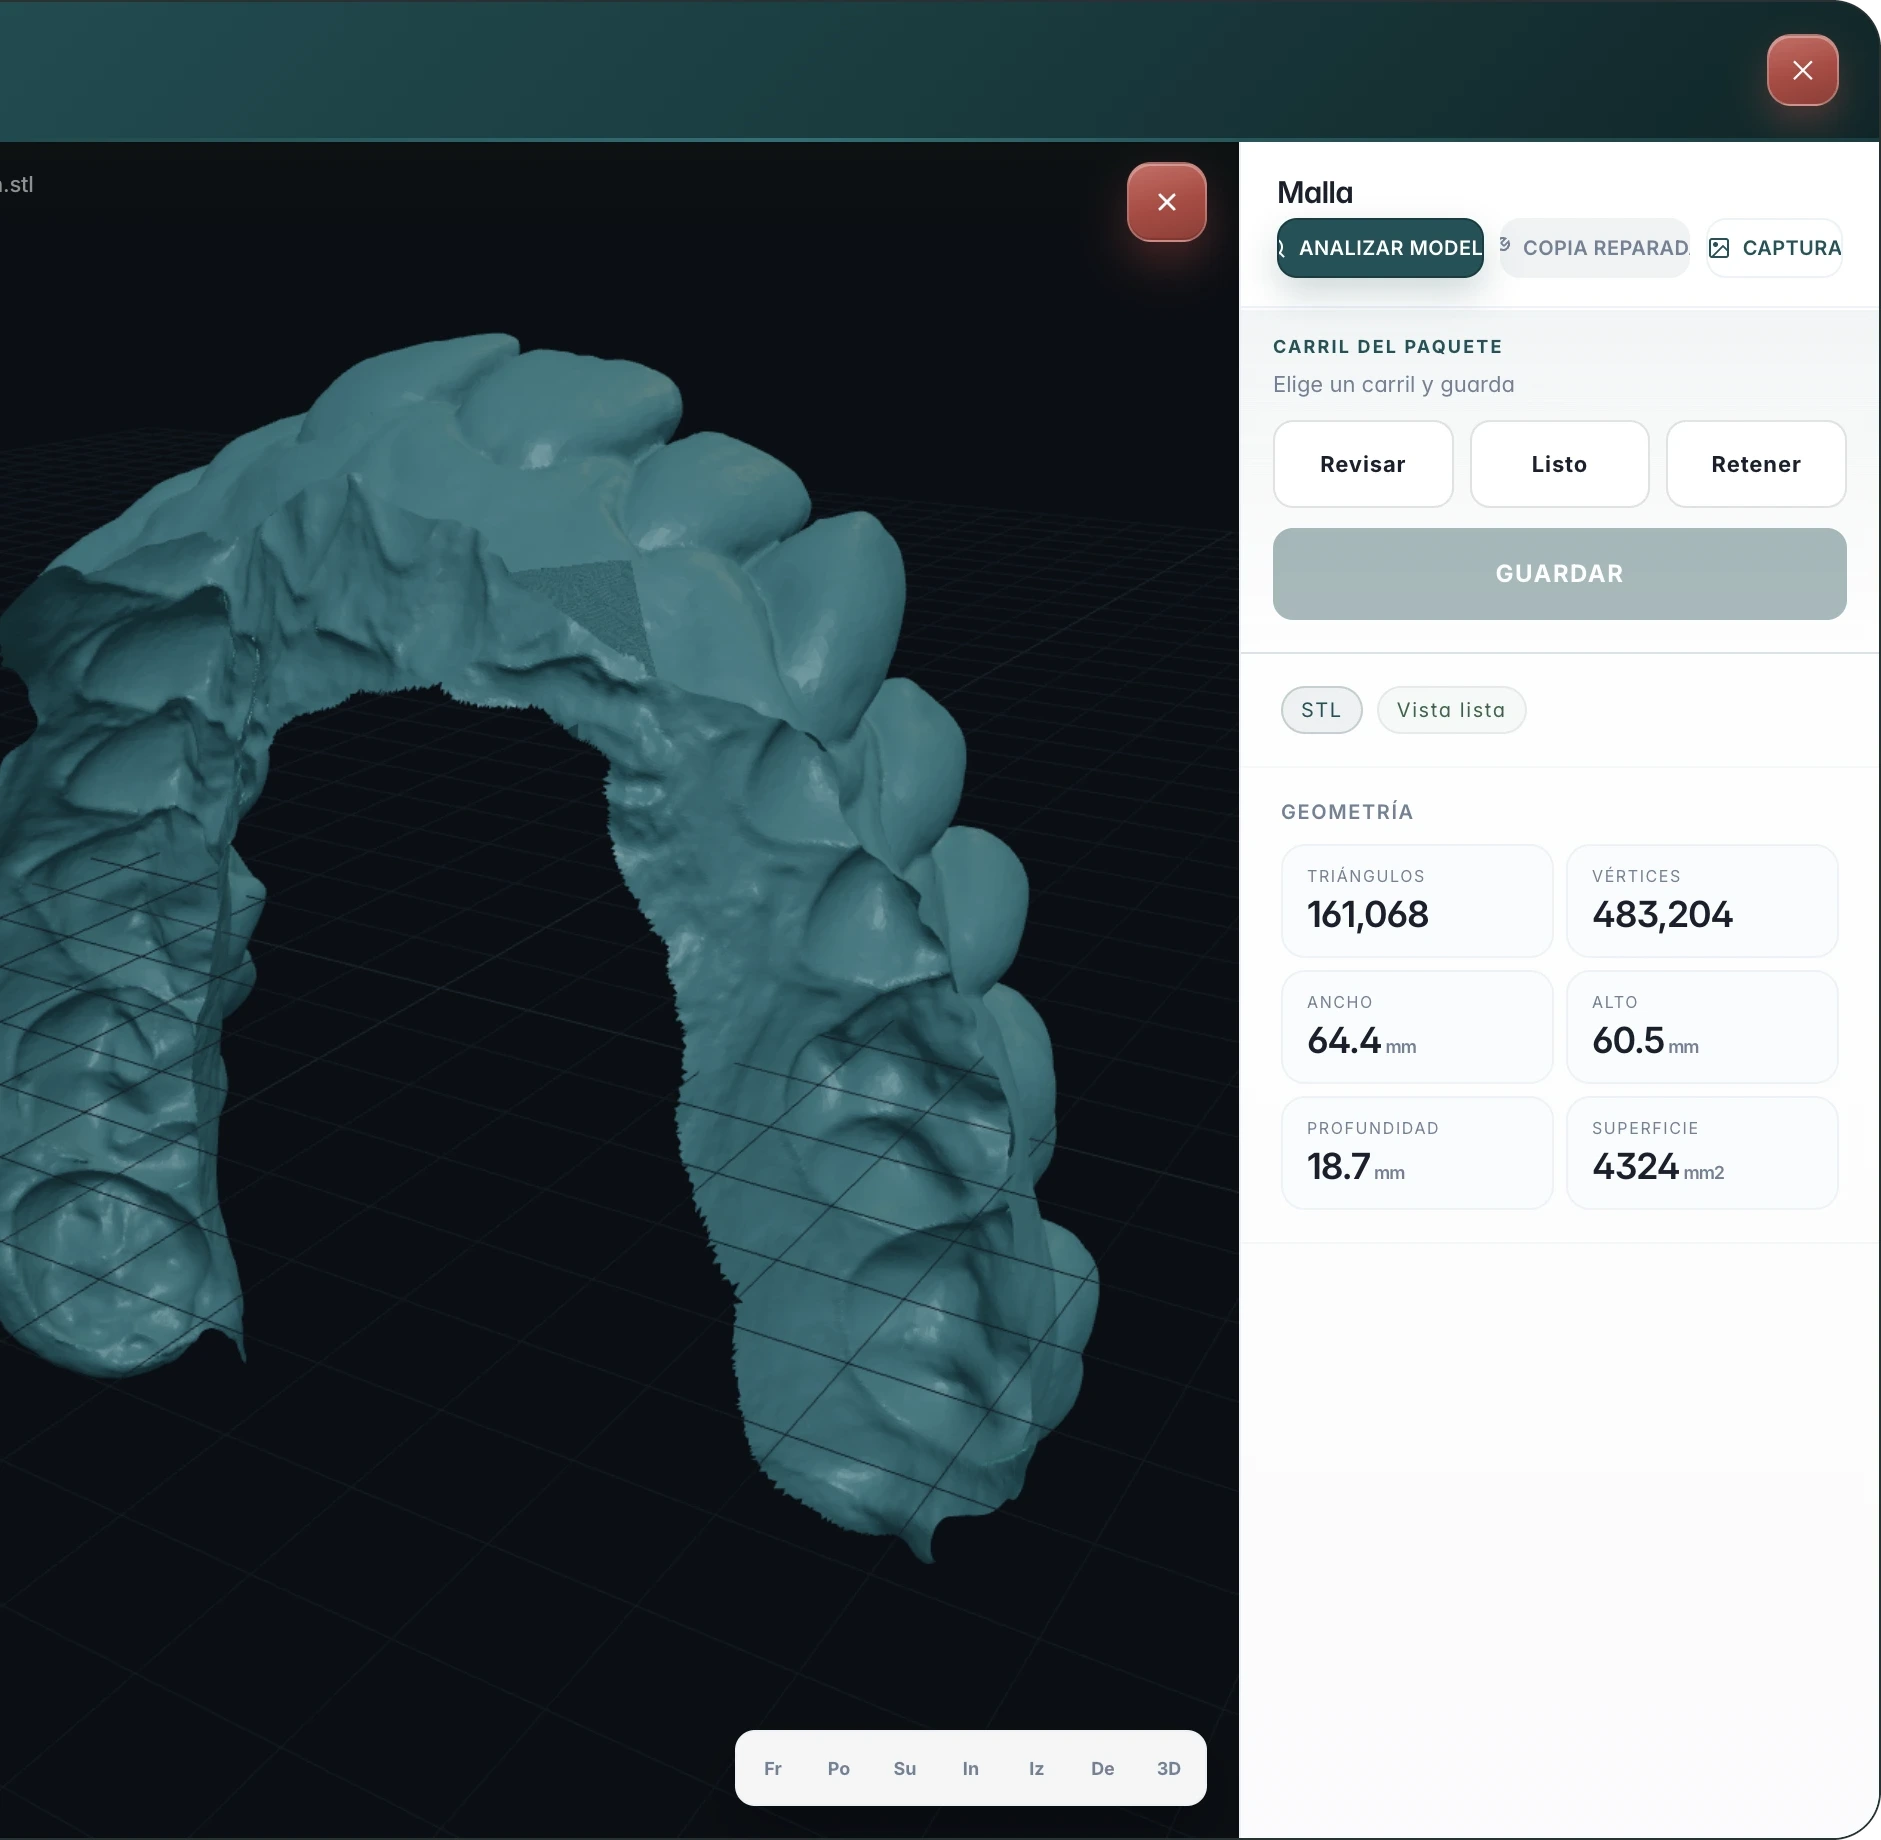The height and width of the screenshot is (1840, 1881).
Task: Click the Ancho value 64.4 mm
Action: click(x=1361, y=1040)
